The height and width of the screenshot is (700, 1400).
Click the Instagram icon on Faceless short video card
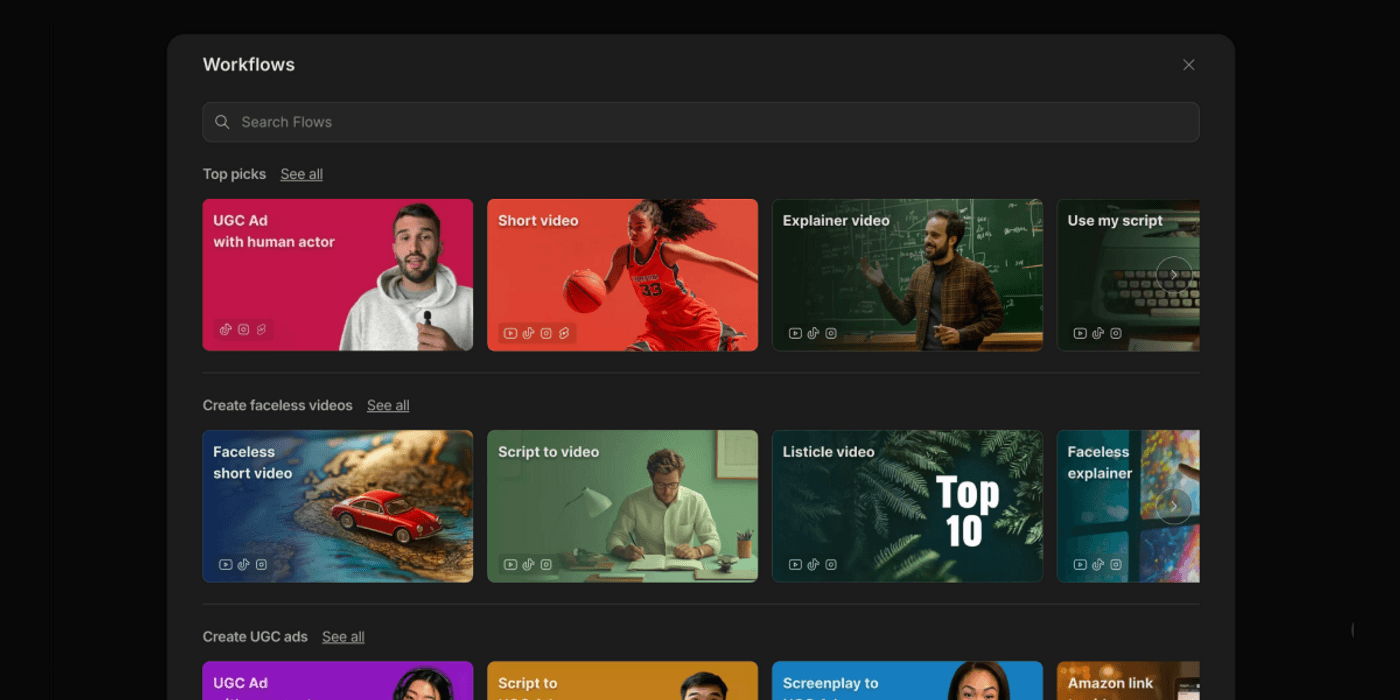click(x=261, y=564)
